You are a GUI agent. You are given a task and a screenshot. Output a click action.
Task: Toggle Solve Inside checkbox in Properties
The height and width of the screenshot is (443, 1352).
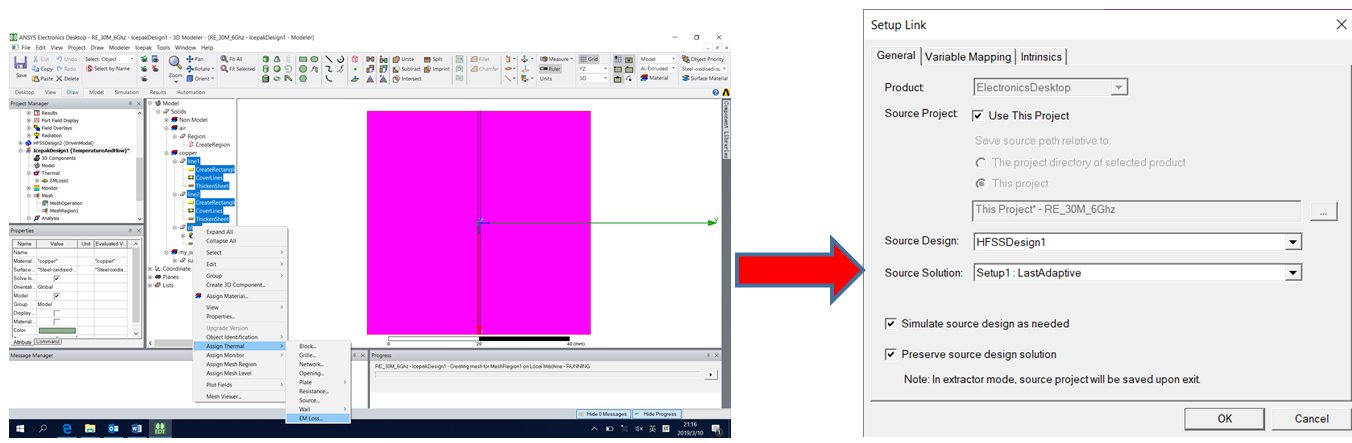[x=56, y=279]
